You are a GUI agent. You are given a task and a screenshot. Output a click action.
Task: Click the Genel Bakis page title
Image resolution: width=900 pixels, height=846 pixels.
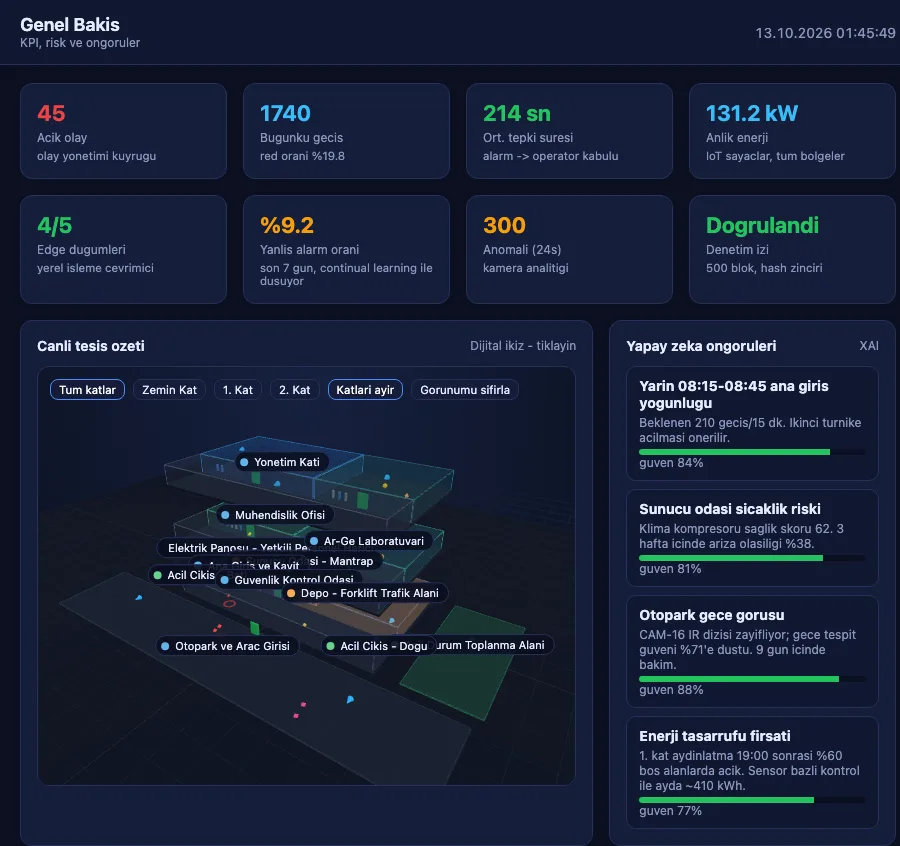(x=70, y=25)
